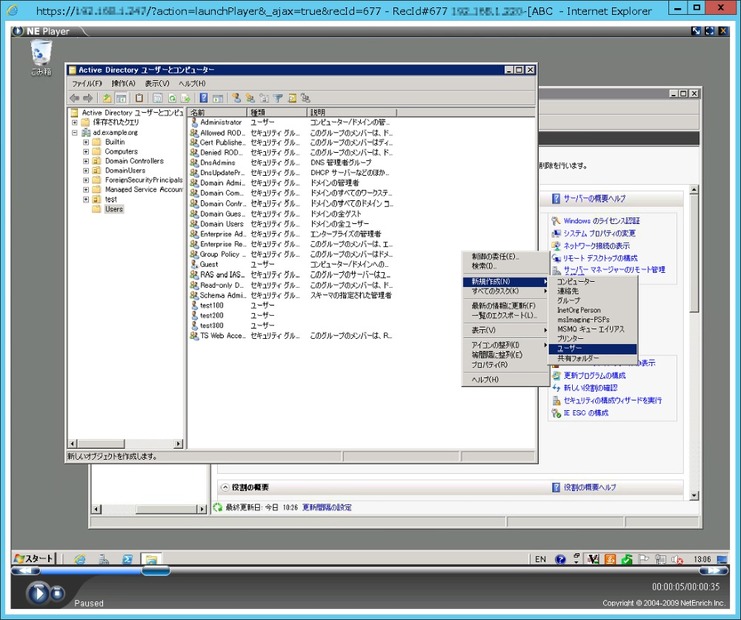Viewport: 741px width, 620px height.
Task: Click the Filter funnel toolbar icon
Action: (278, 98)
